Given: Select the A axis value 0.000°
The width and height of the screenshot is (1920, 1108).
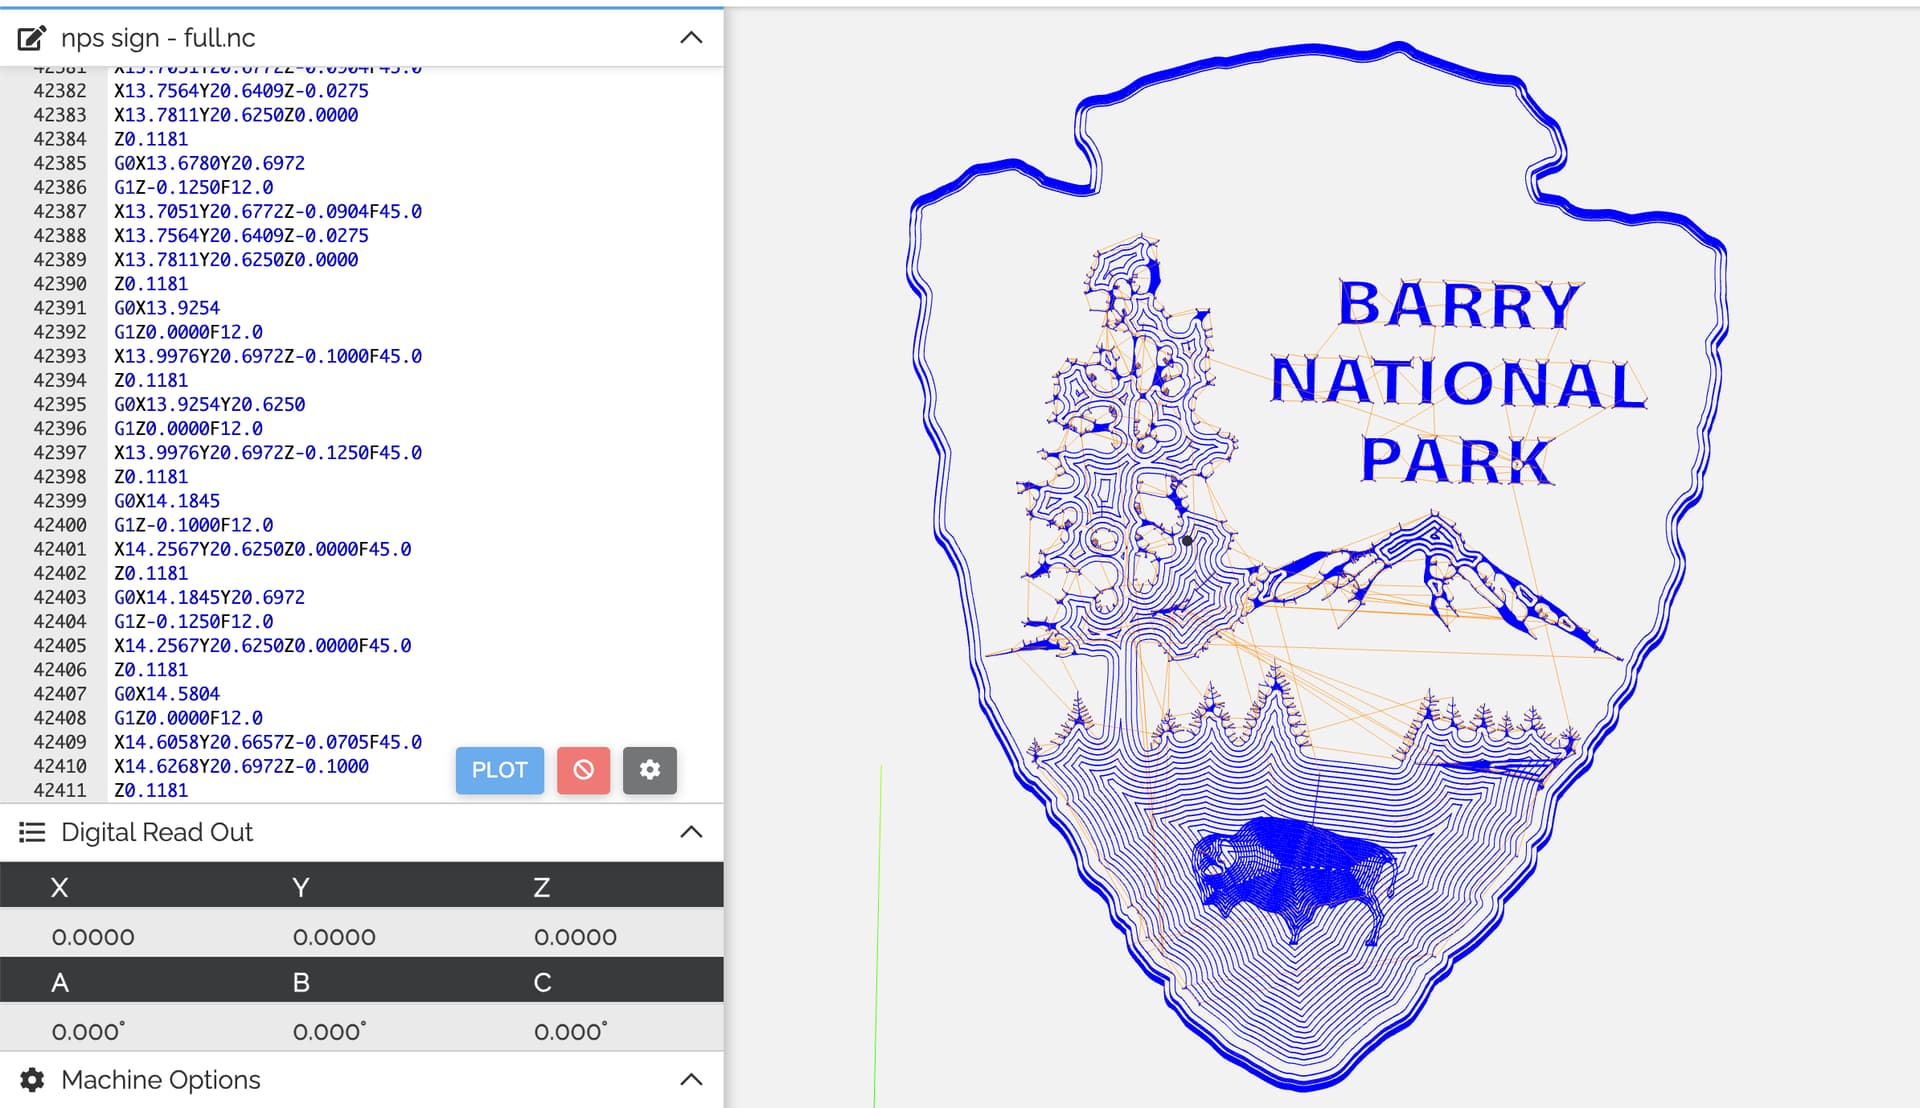Looking at the screenshot, I should (x=89, y=1031).
